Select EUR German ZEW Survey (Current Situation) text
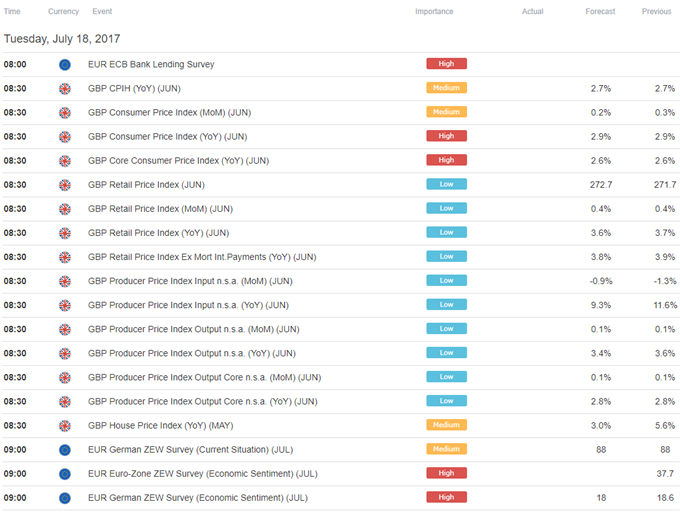Viewport: 680px width, 512px height. tap(190, 450)
